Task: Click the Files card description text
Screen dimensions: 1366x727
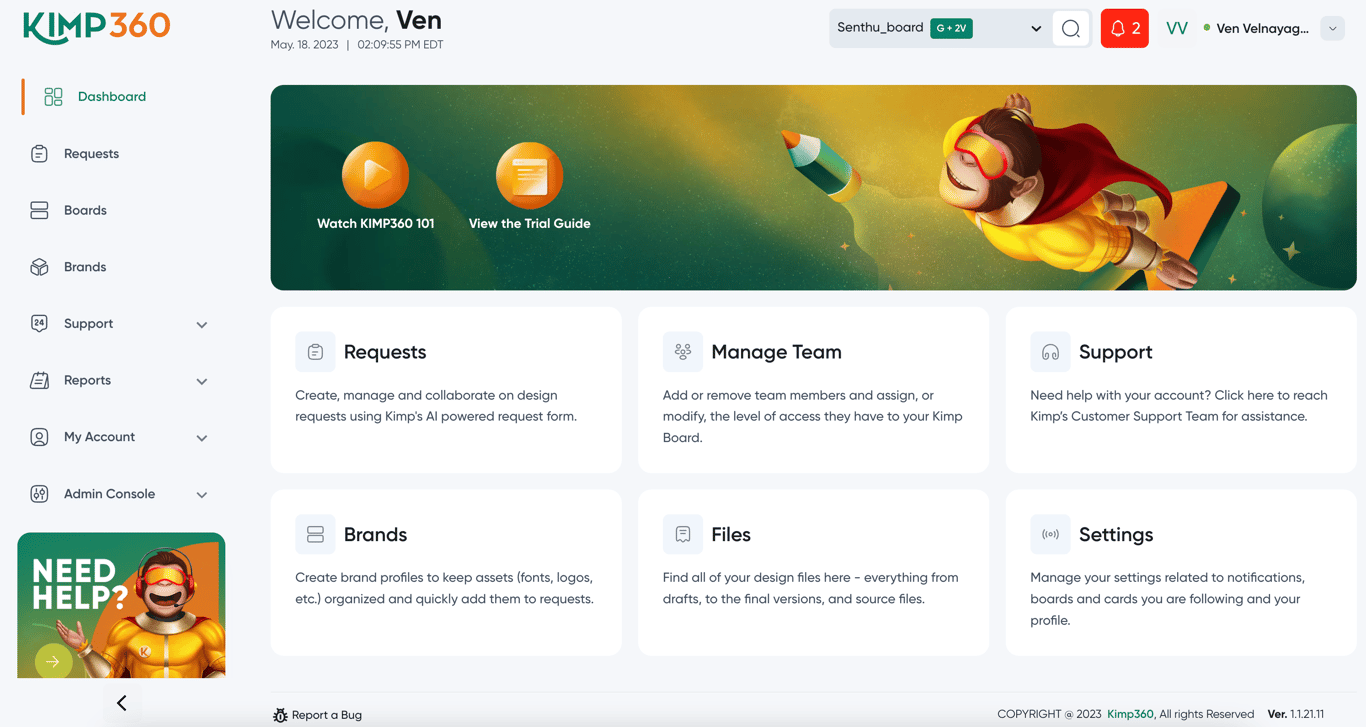Action: point(811,589)
